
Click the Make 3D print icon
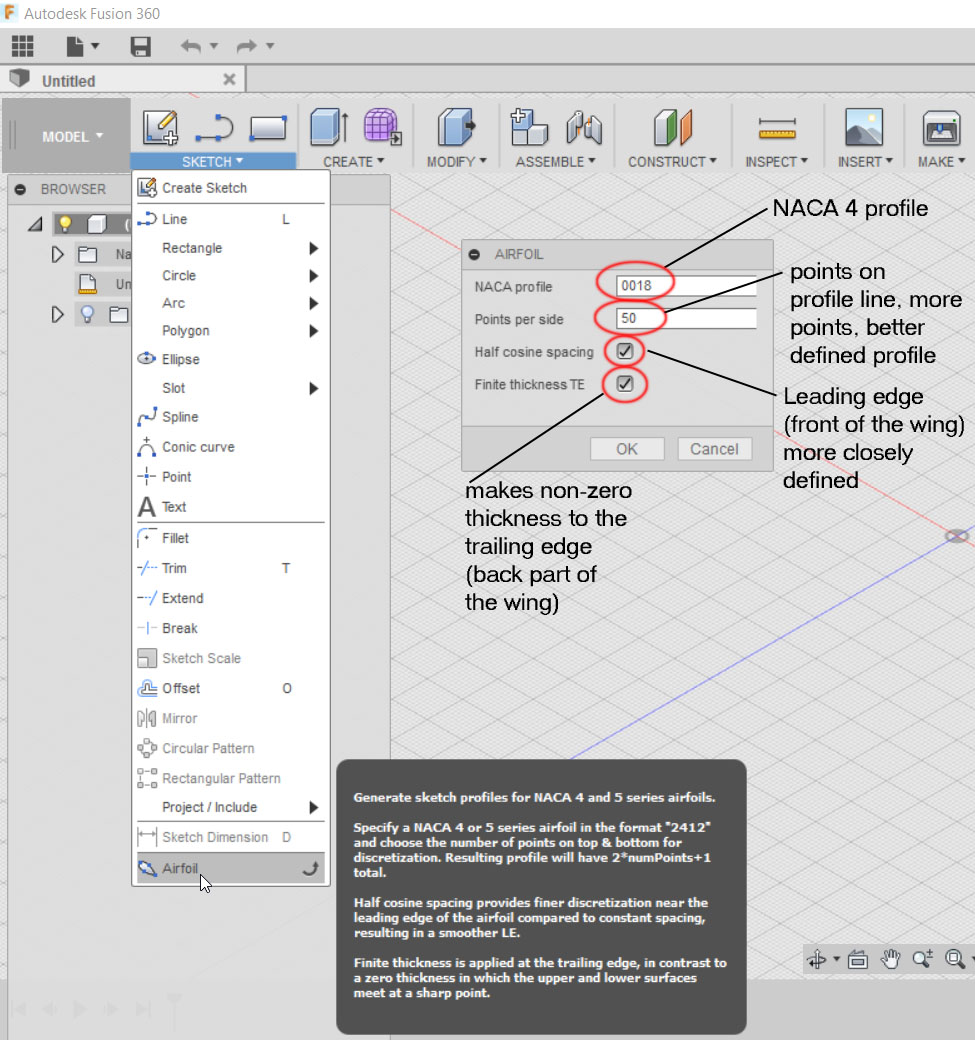point(941,127)
